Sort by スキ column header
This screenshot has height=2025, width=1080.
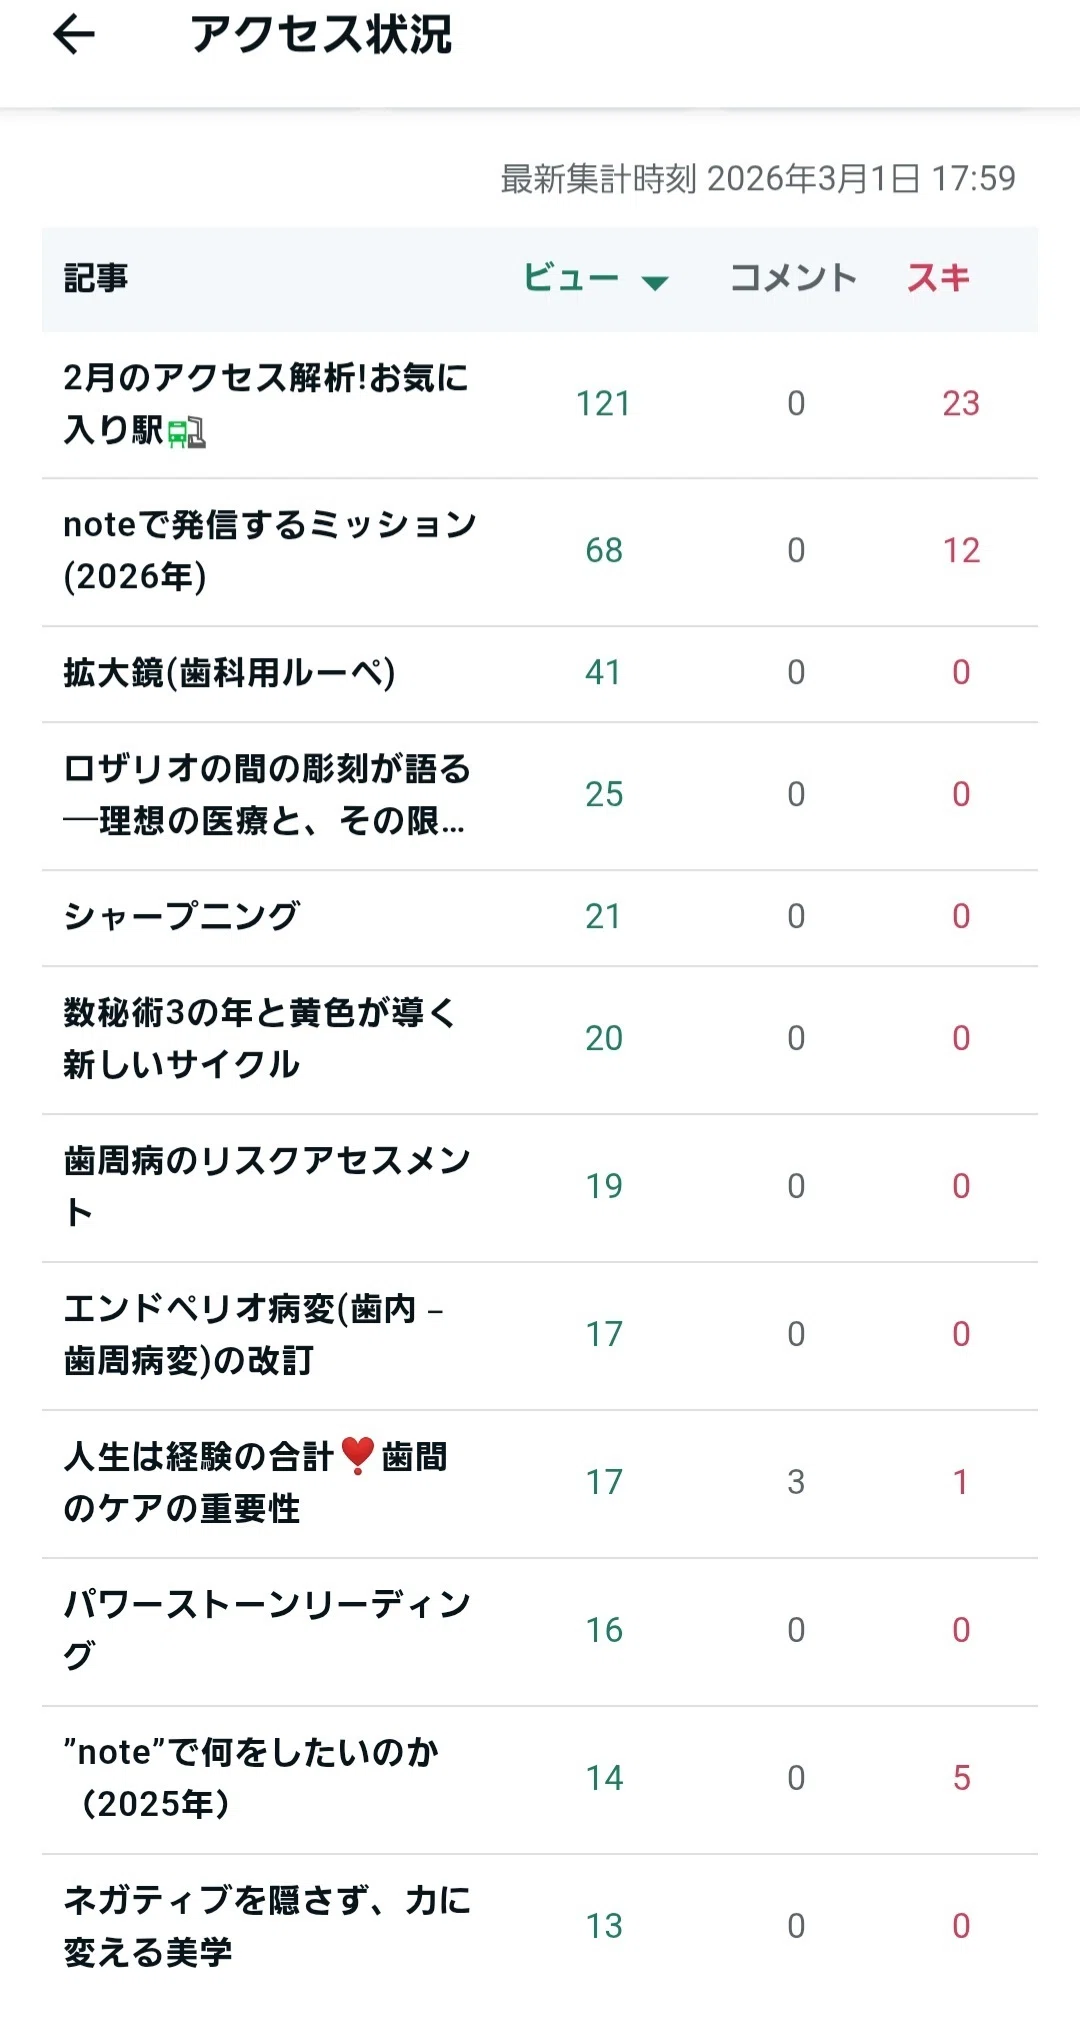click(938, 278)
